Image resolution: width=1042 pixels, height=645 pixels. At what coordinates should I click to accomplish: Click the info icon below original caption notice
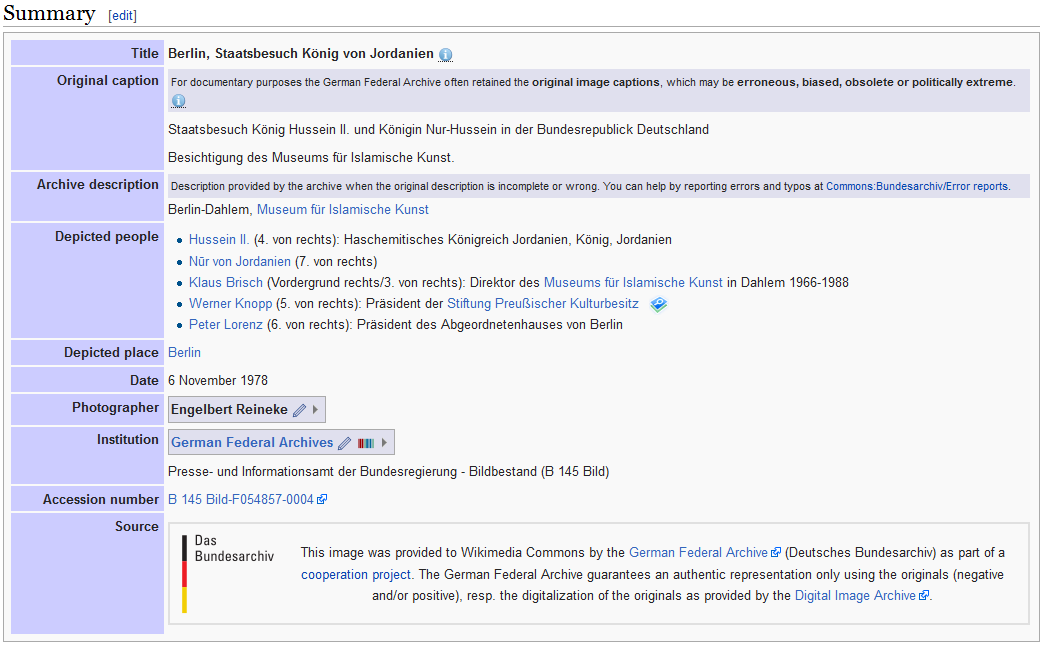(178, 101)
